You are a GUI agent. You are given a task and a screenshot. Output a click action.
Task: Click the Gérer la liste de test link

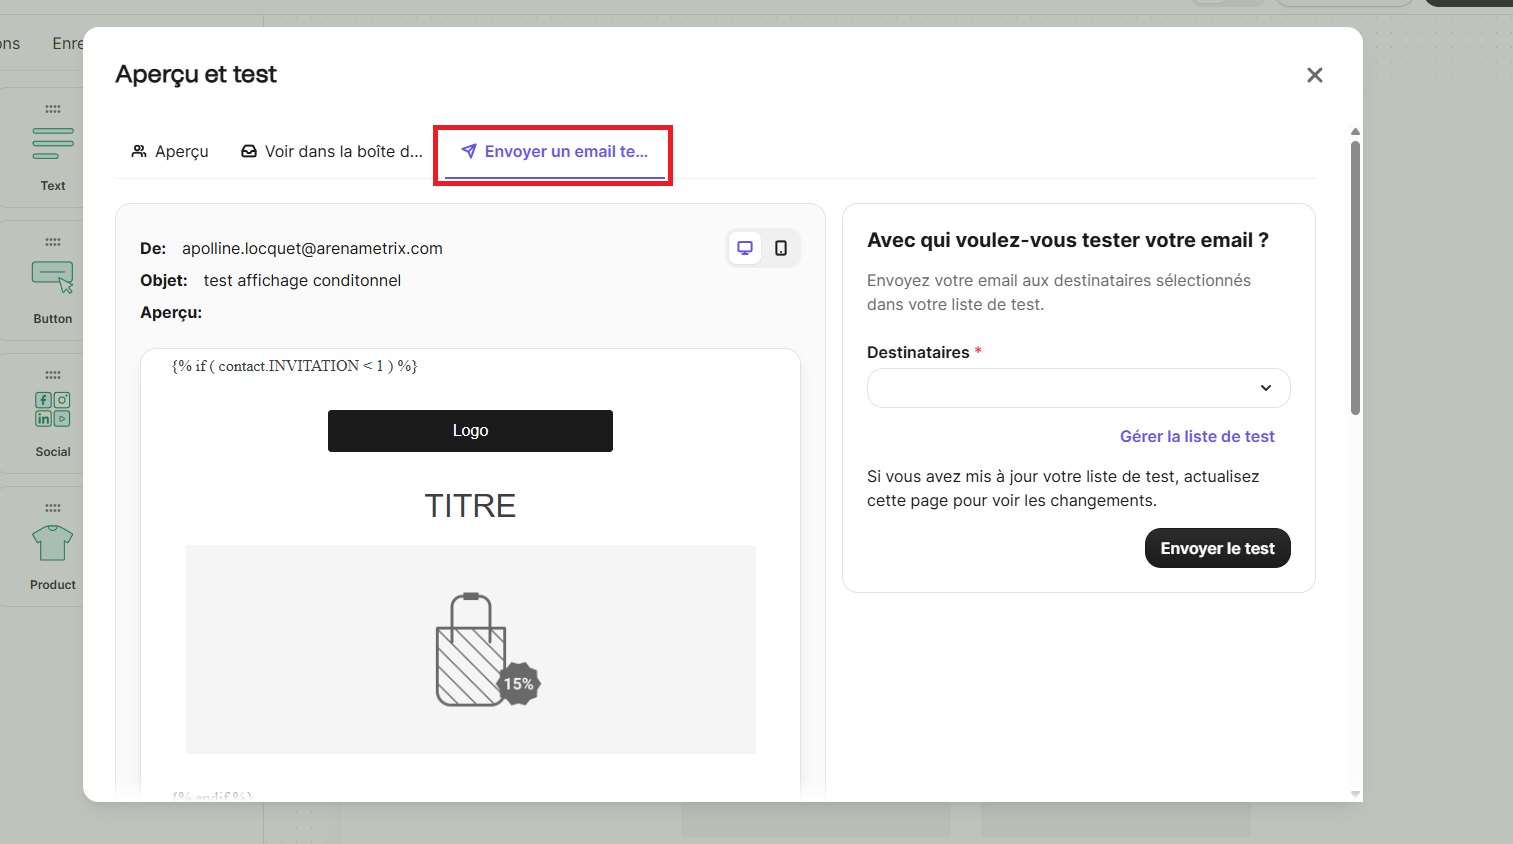1196,436
